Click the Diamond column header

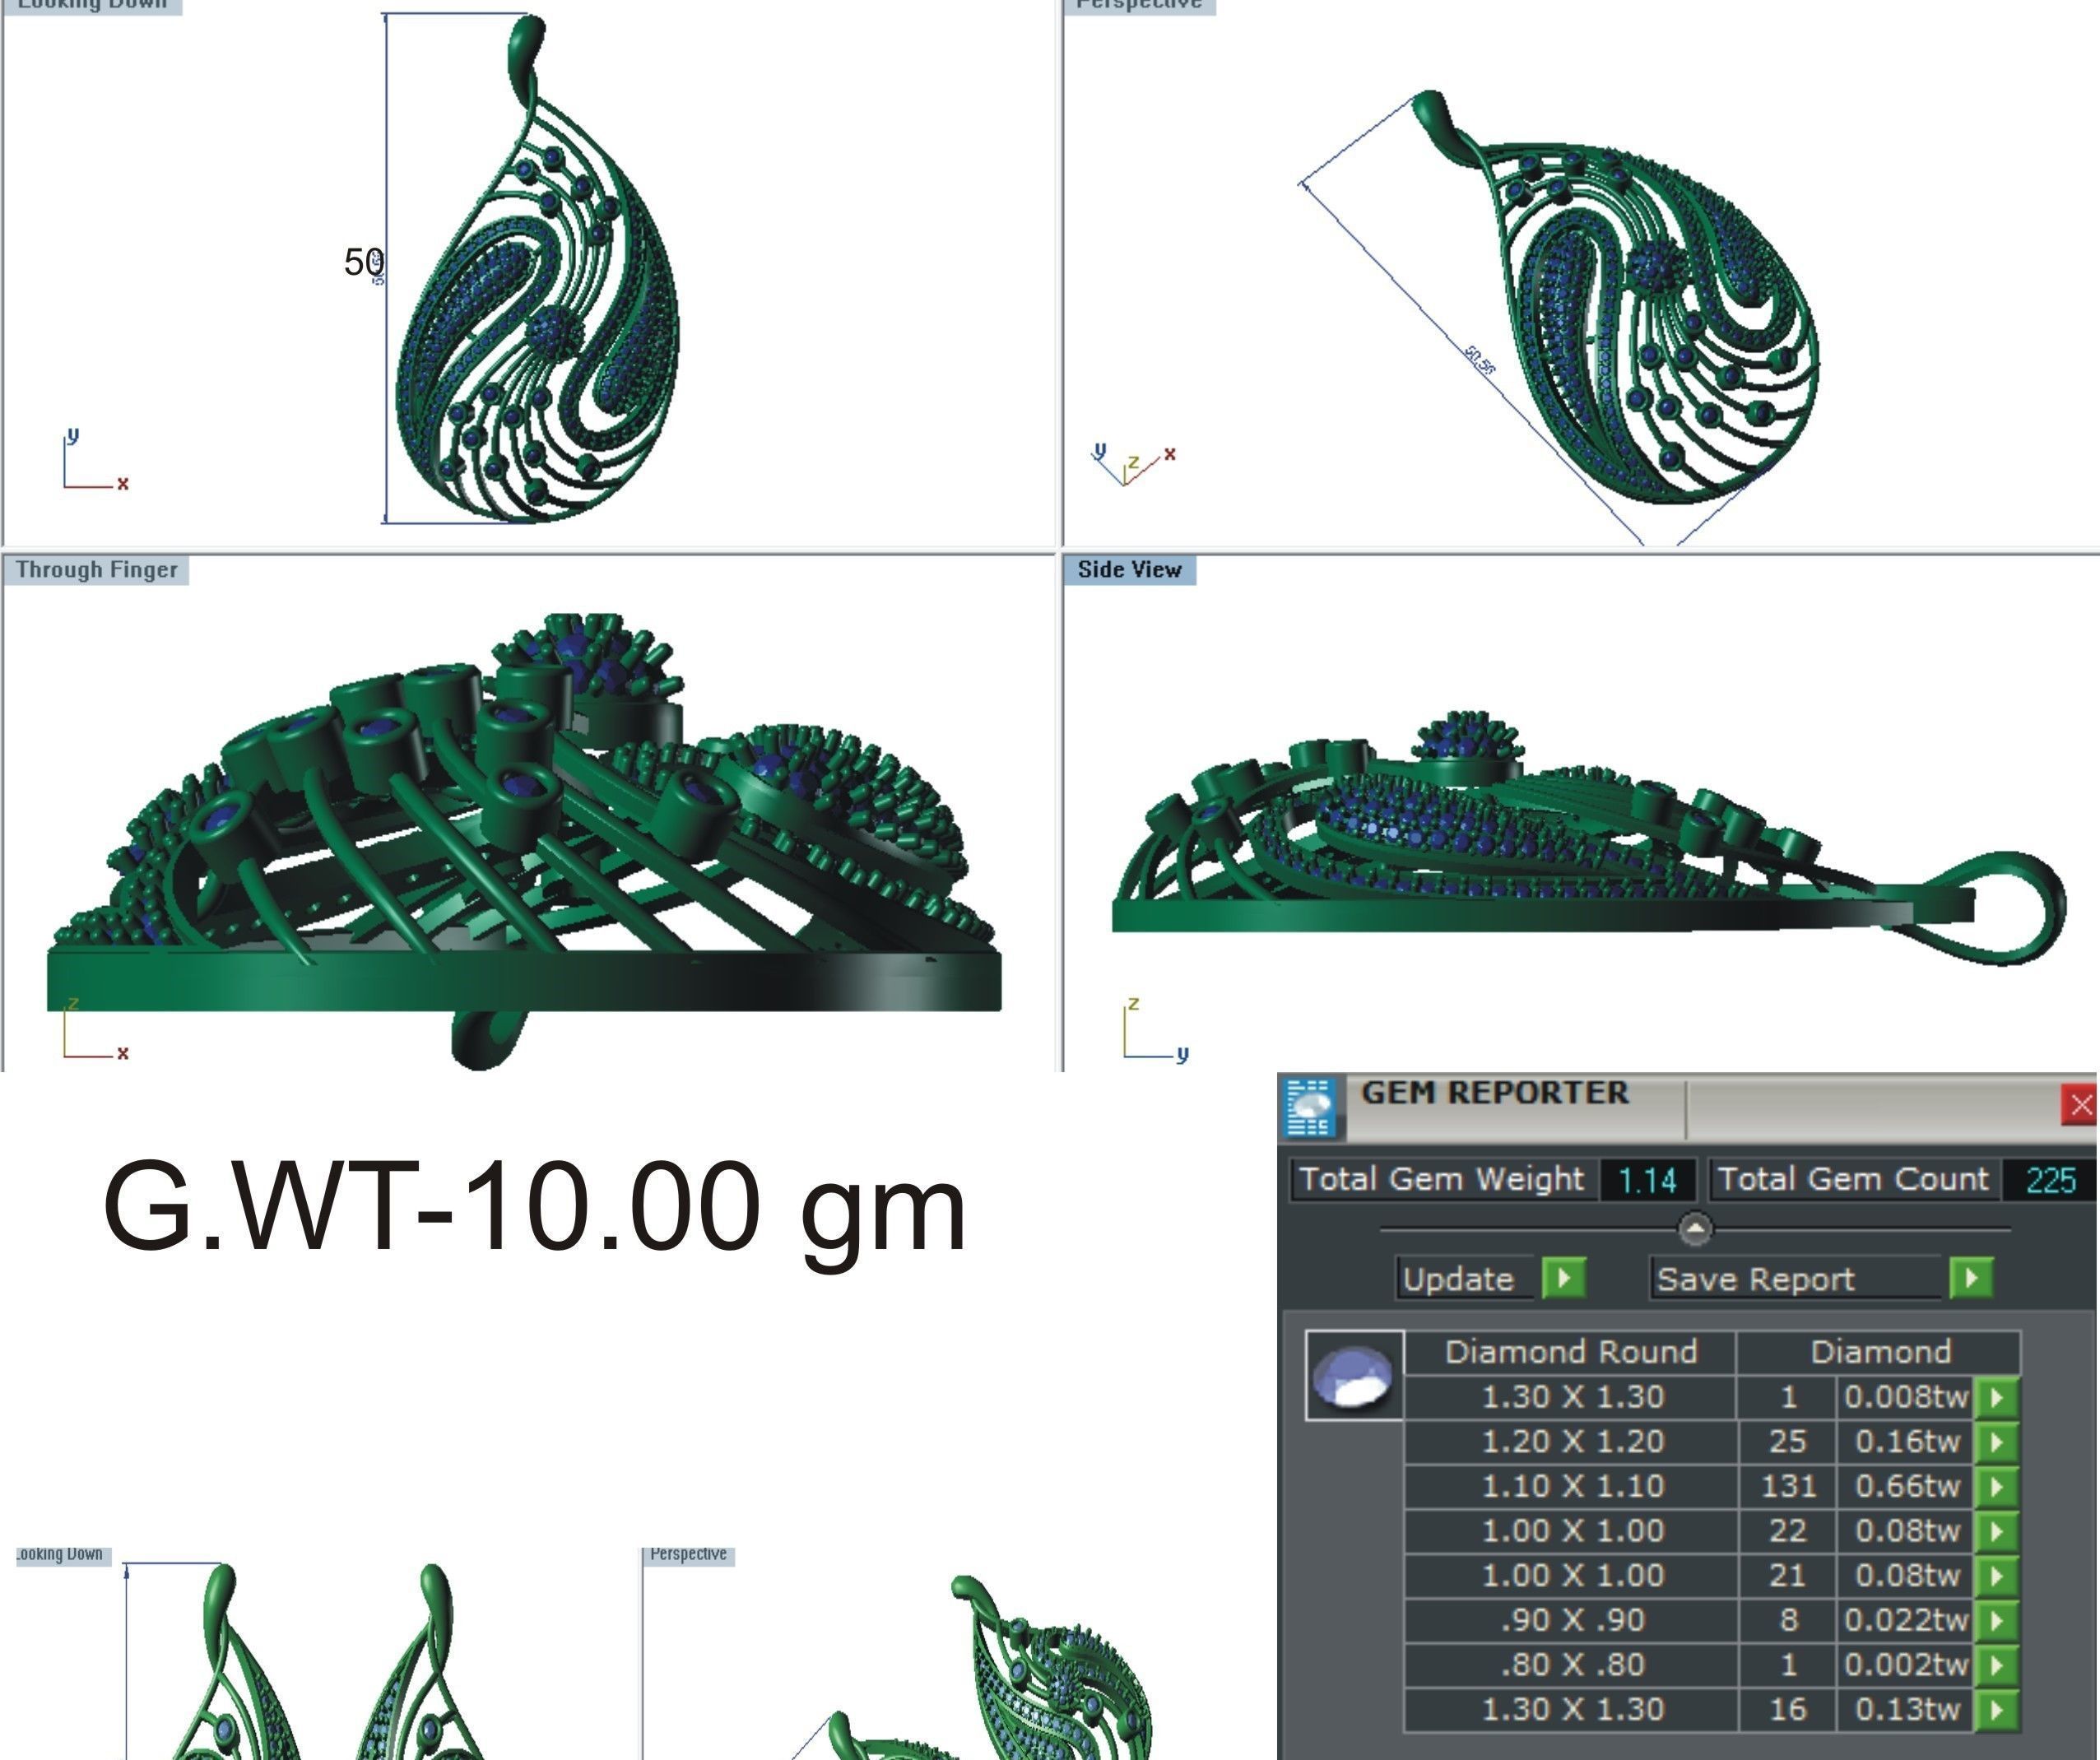click(x=1880, y=1352)
